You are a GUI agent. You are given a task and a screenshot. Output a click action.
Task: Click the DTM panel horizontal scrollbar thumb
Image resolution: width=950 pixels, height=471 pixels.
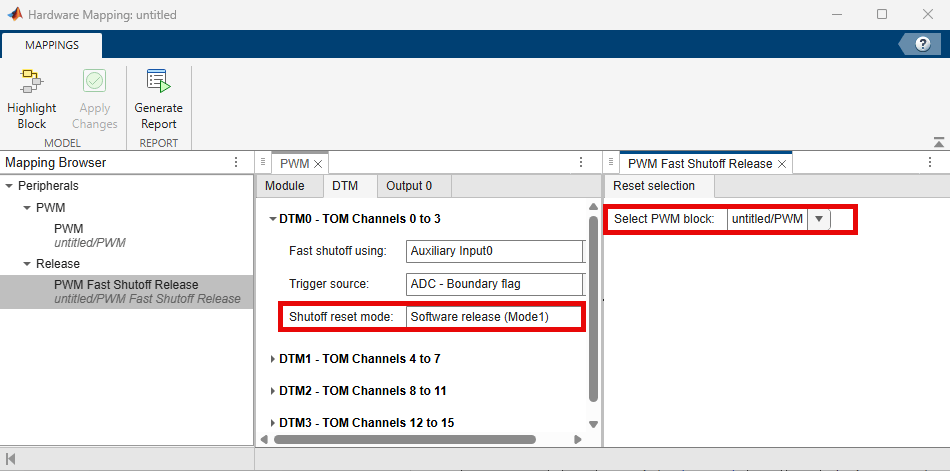coord(405,439)
